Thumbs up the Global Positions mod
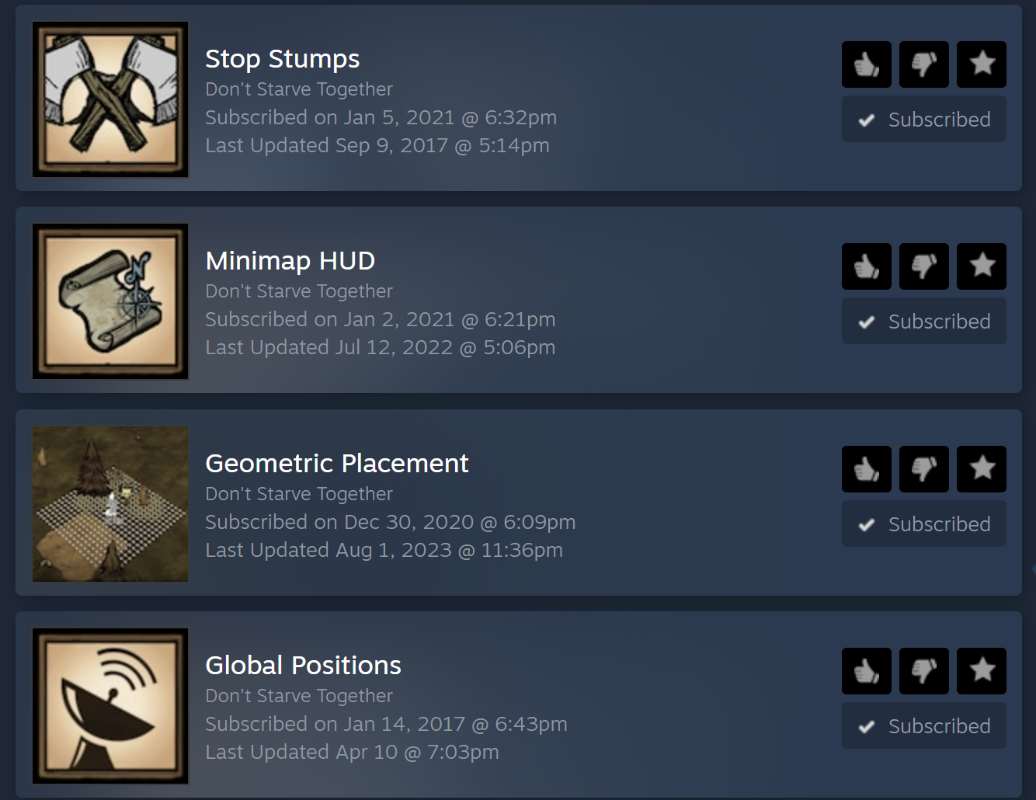The image size is (1036, 800). (x=866, y=671)
